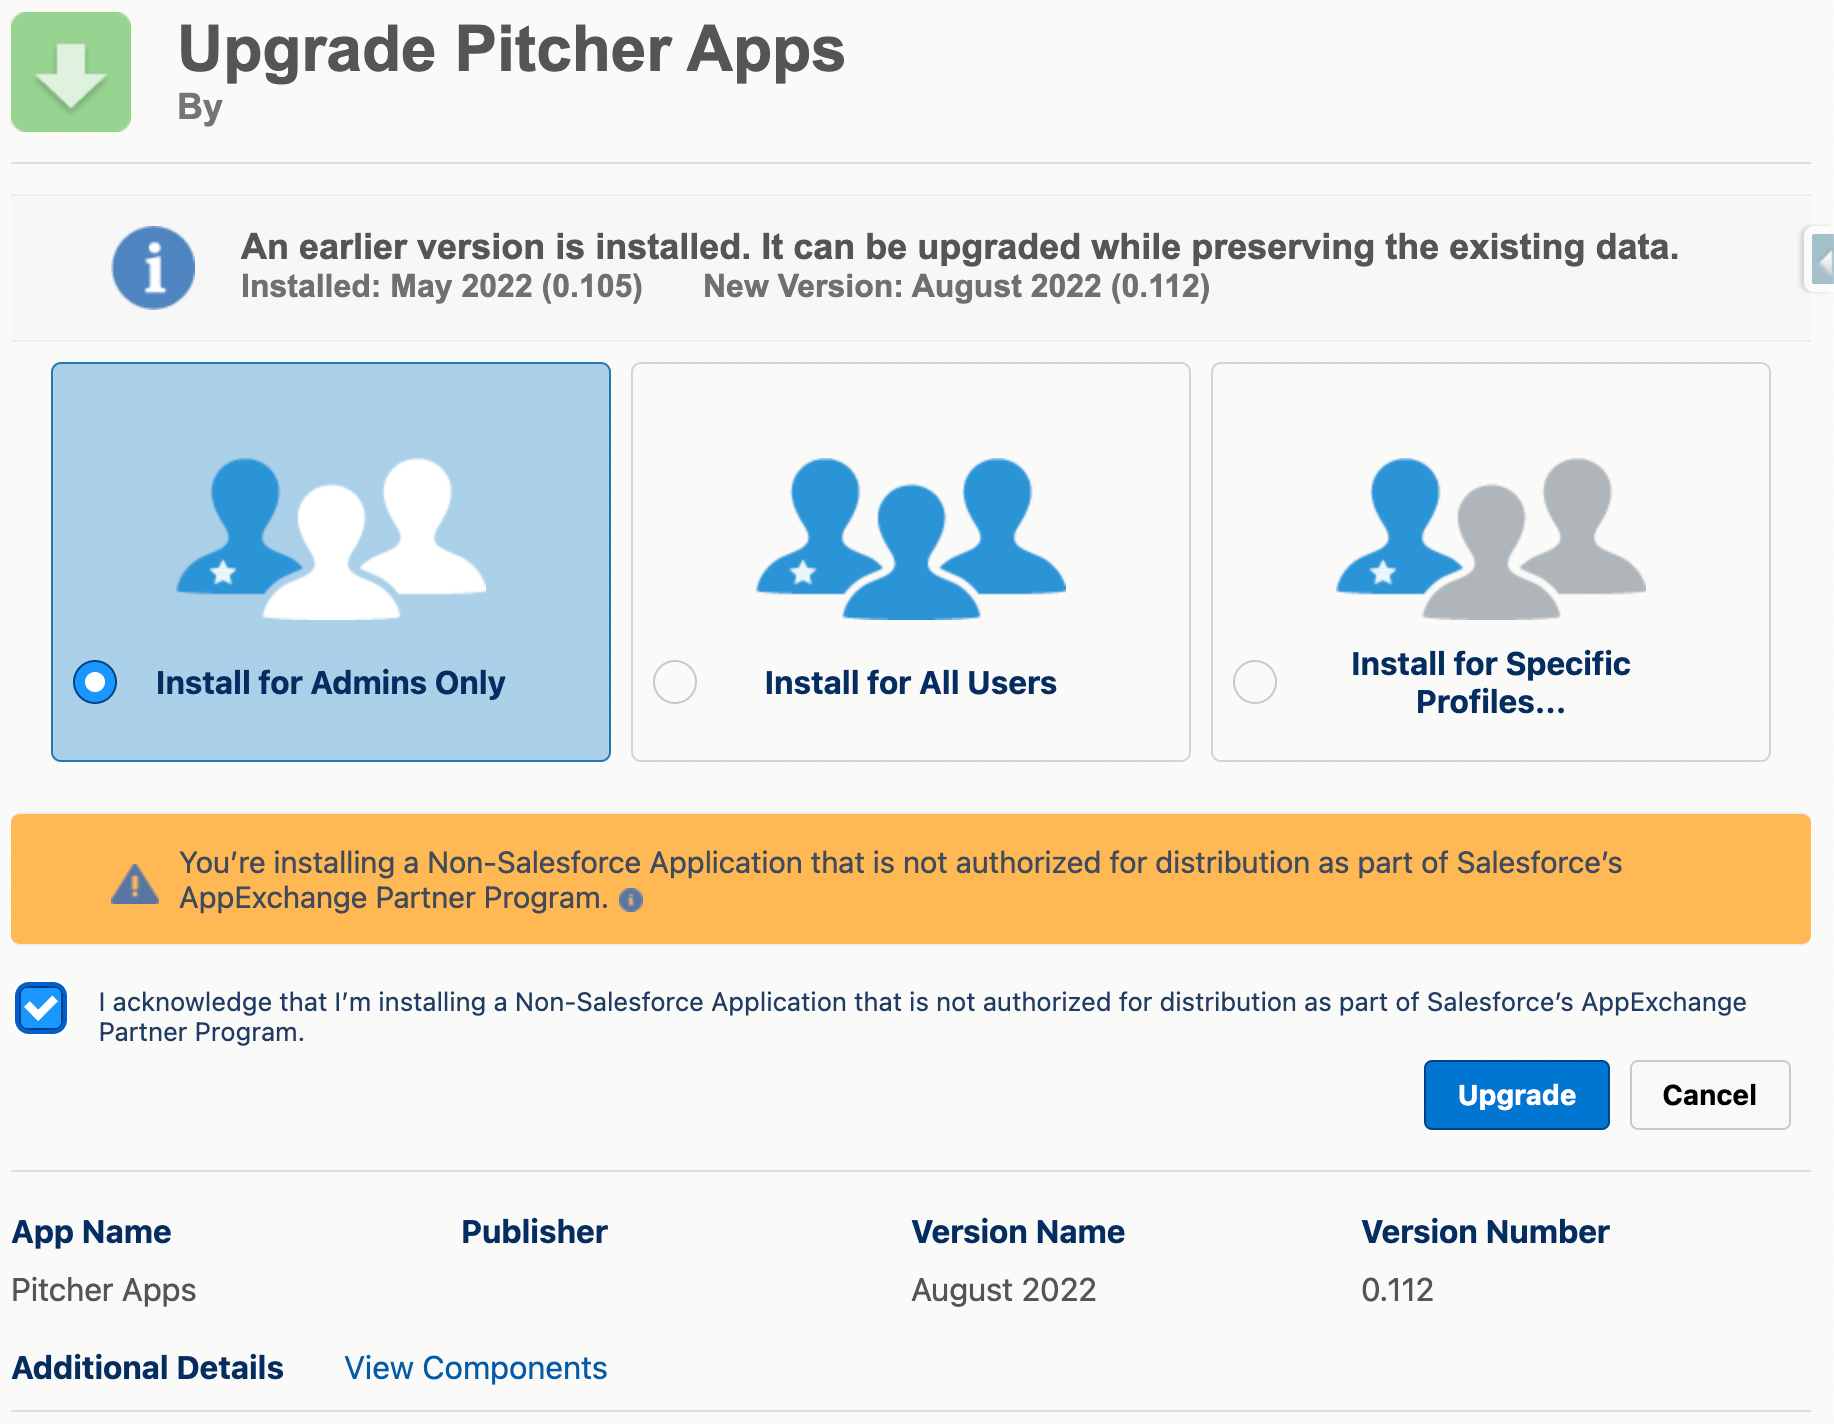Click the Install for All Users label
The width and height of the screenshot is (1834, 1424).
coord(910,683)
